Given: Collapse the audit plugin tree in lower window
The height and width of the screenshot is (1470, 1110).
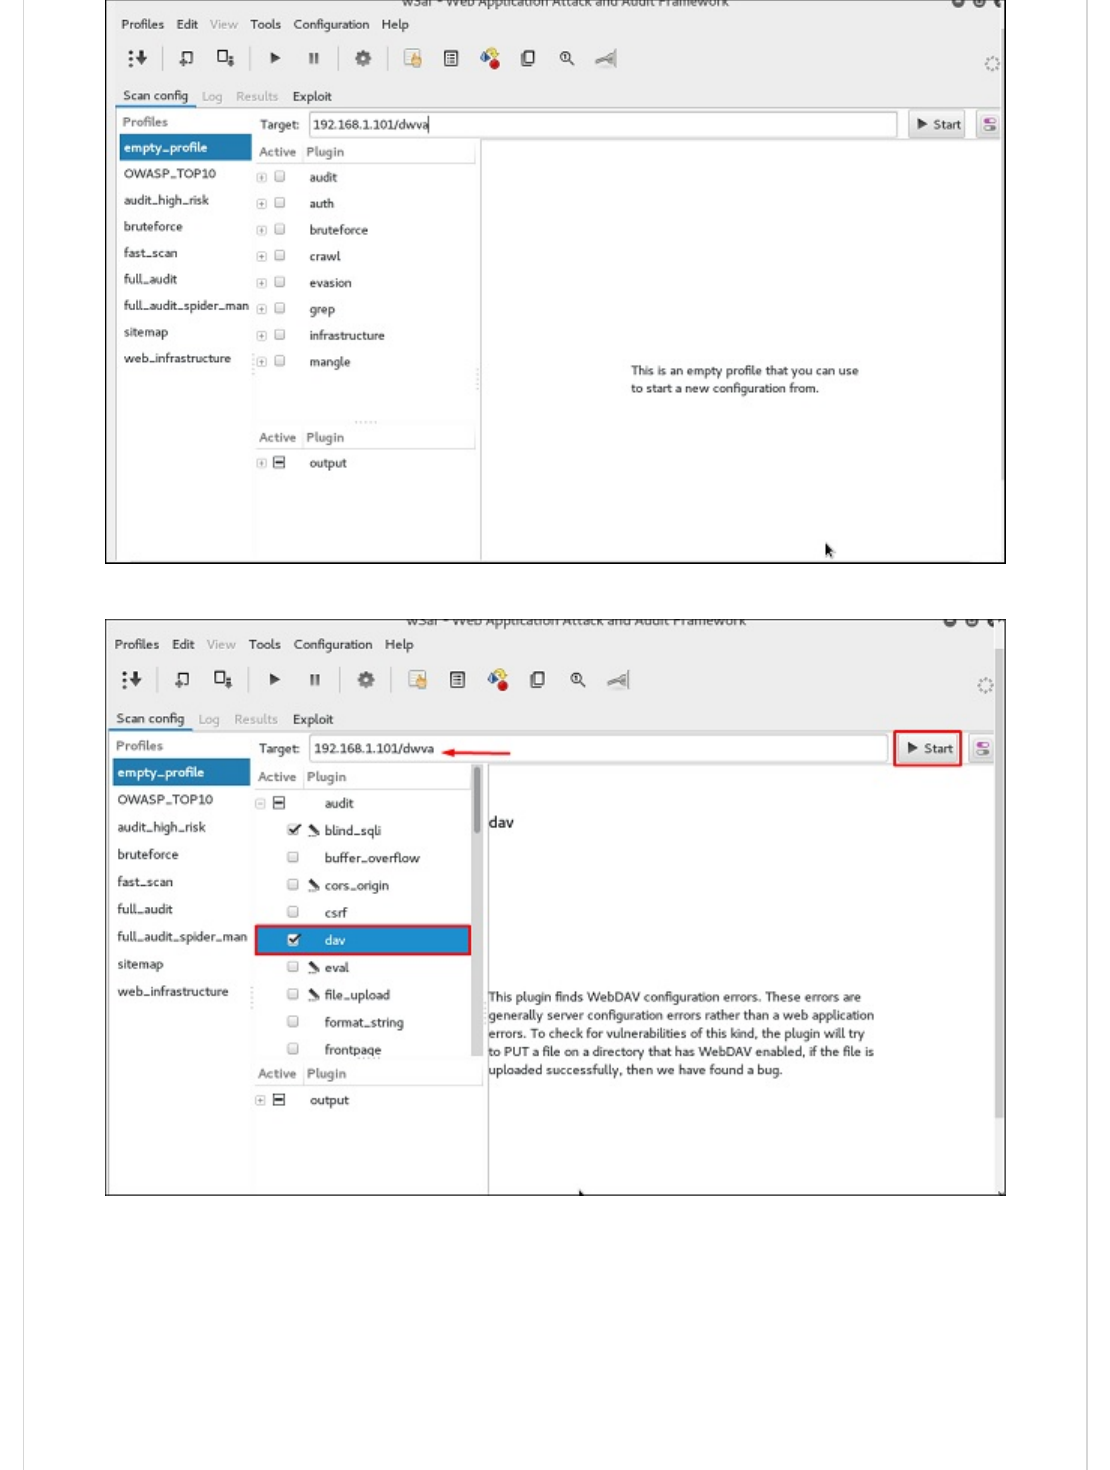Looking at the screenshot, I should click(260, 803).
